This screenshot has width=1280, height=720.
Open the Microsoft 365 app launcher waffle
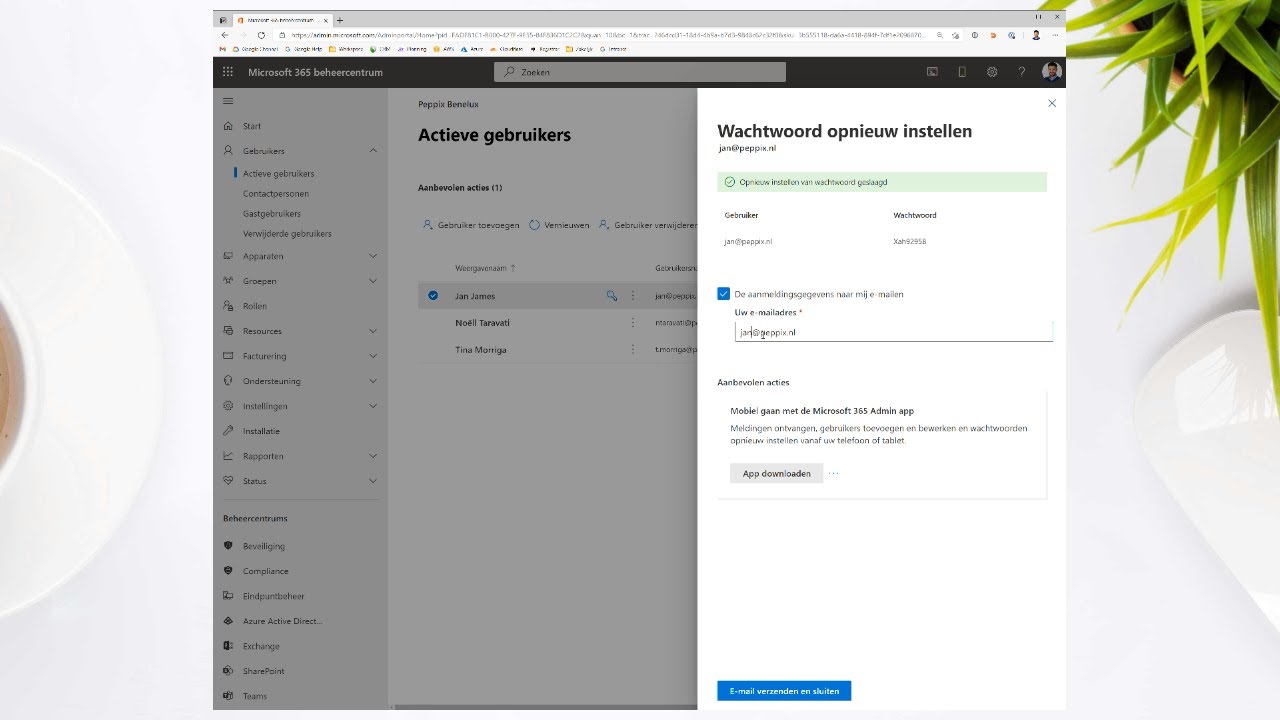tap(228, 72)
